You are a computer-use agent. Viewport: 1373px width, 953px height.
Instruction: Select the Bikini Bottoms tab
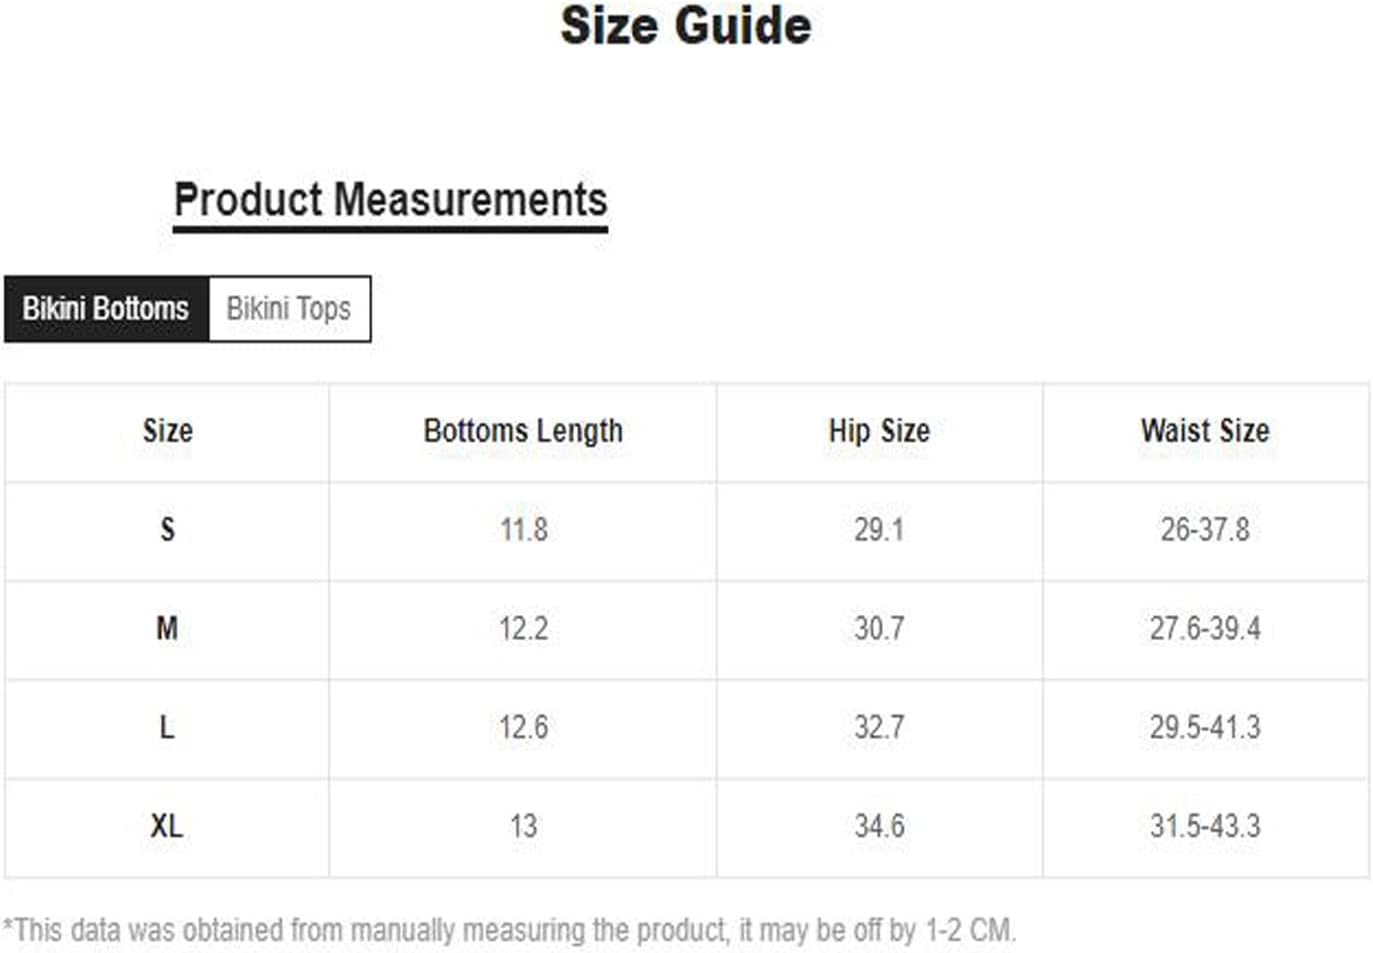point(106,309)
